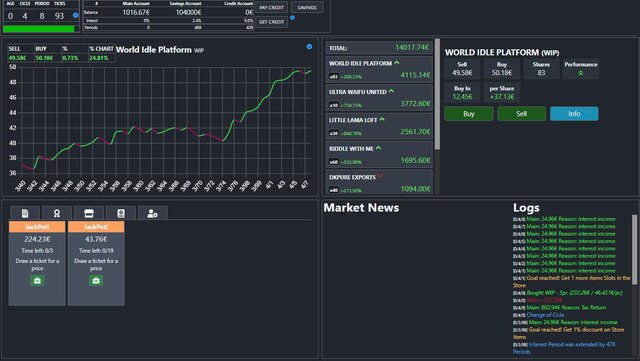Viewport: 640px width, 361px height.
Task: Select Little Lama Loft stock entry
Action: 379,126
